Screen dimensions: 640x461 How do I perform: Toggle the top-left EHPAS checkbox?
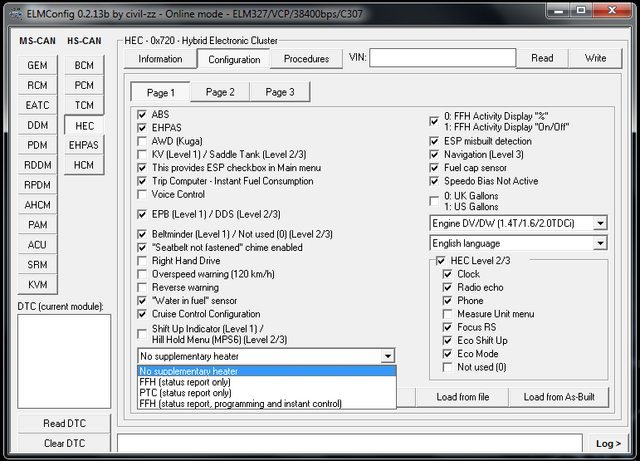point(142,128)
